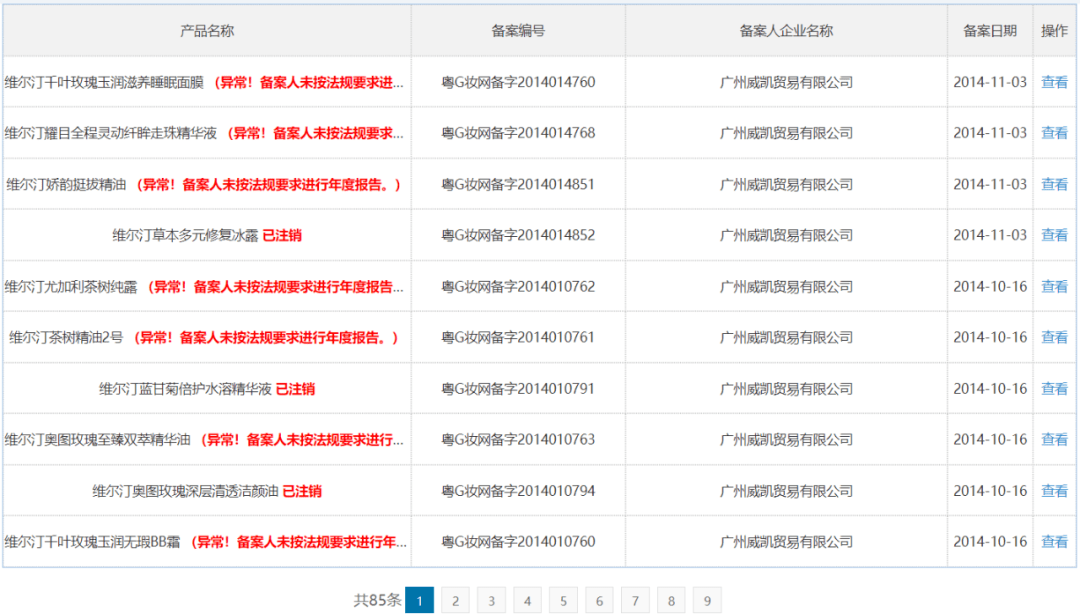
Task: Open 查看 link for 粤G妆网备字2014010794
Action: (1054, 491)
